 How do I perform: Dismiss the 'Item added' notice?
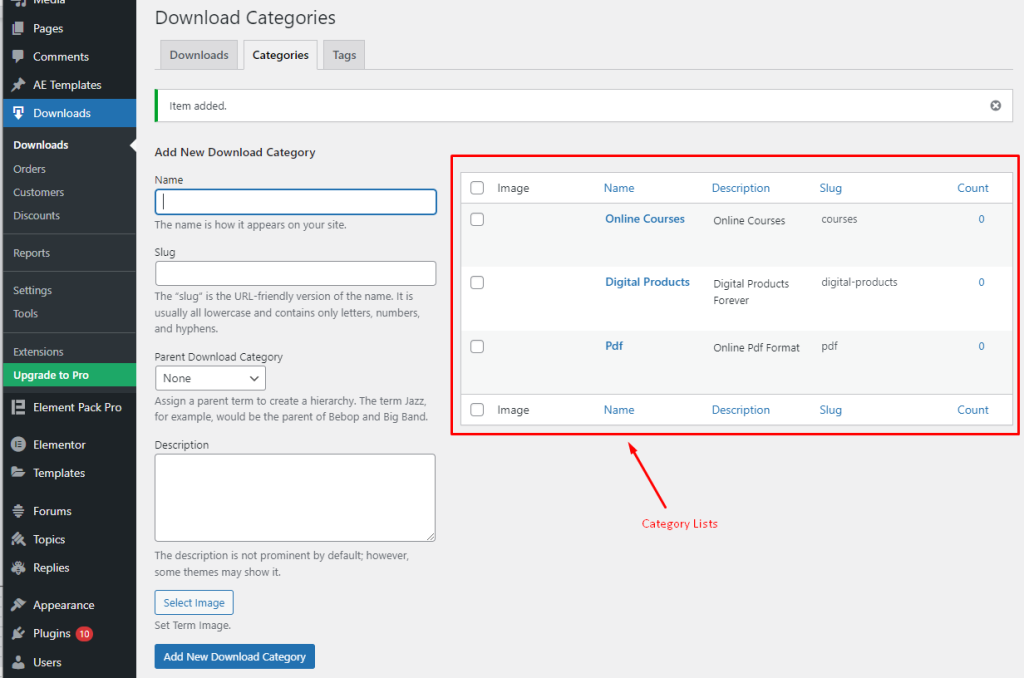tap(995, 105)
